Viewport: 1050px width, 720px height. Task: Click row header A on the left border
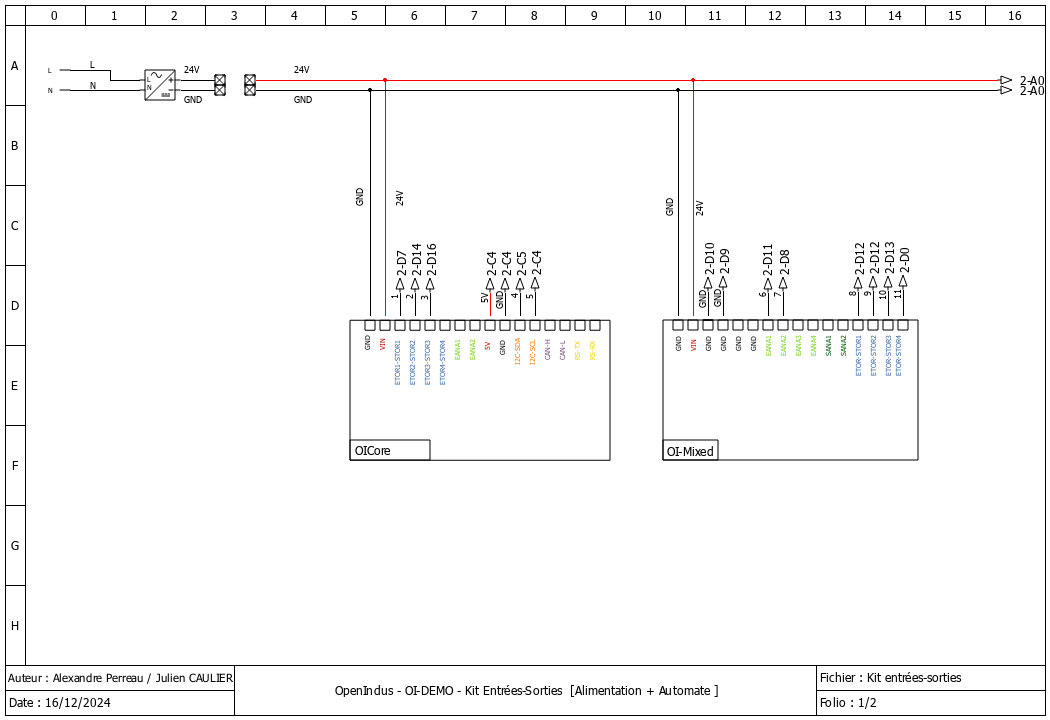[x=13, y=64]
